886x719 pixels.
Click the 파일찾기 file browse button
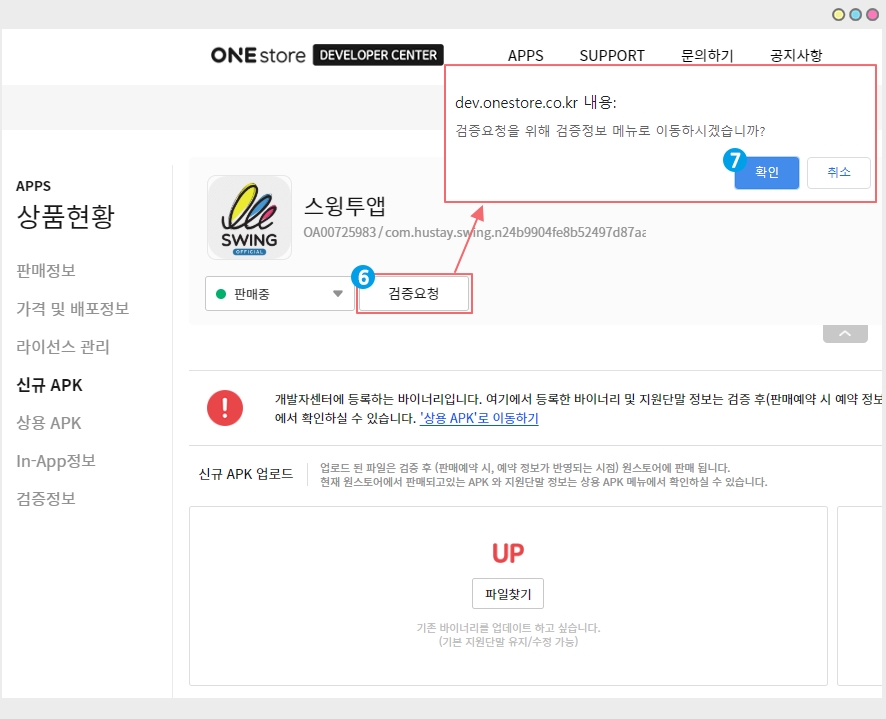508,593
